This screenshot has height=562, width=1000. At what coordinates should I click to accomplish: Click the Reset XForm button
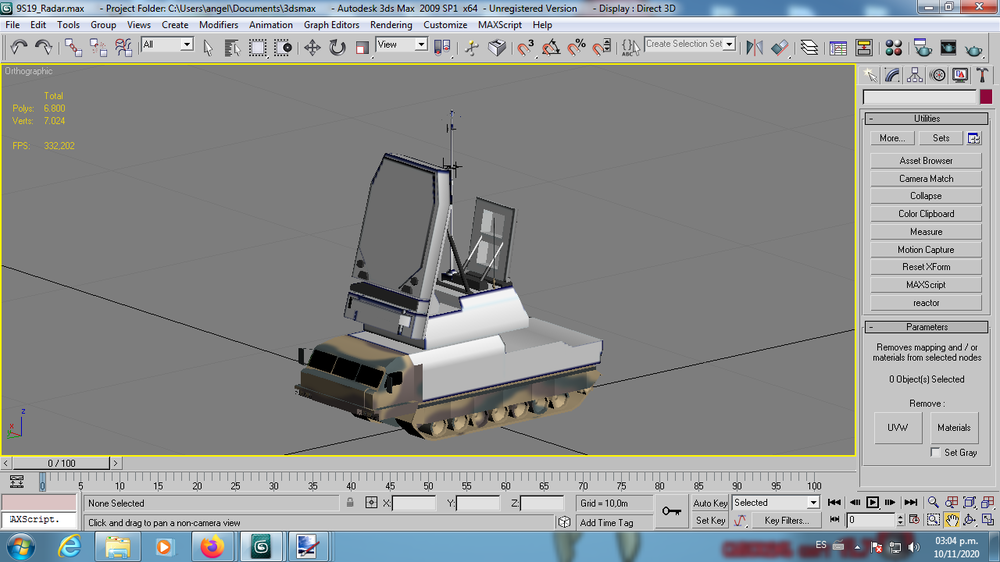coord(926,267)
